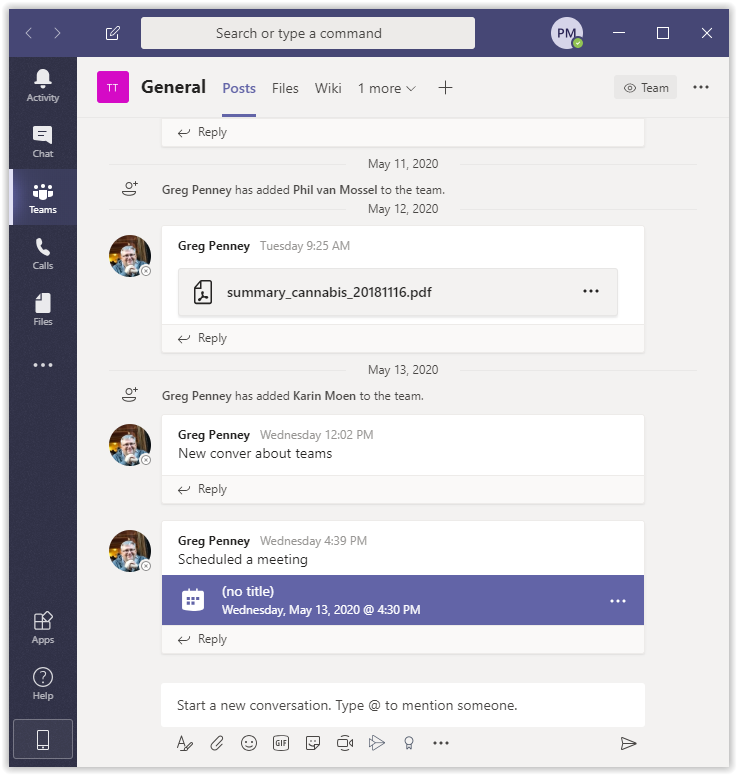Click the Praise badge icon
The height and width of the screenshot is (775, 737).
pyautogui.click(x=409, y=743)
